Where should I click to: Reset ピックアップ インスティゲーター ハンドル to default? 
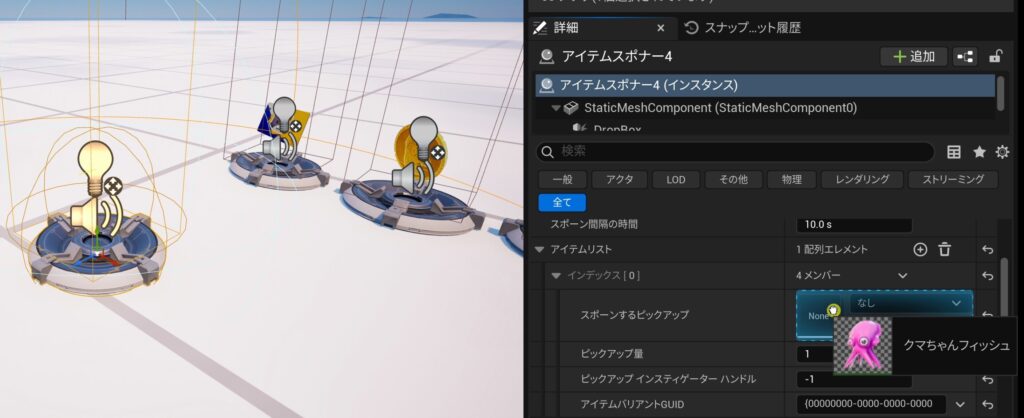[986, 379]
